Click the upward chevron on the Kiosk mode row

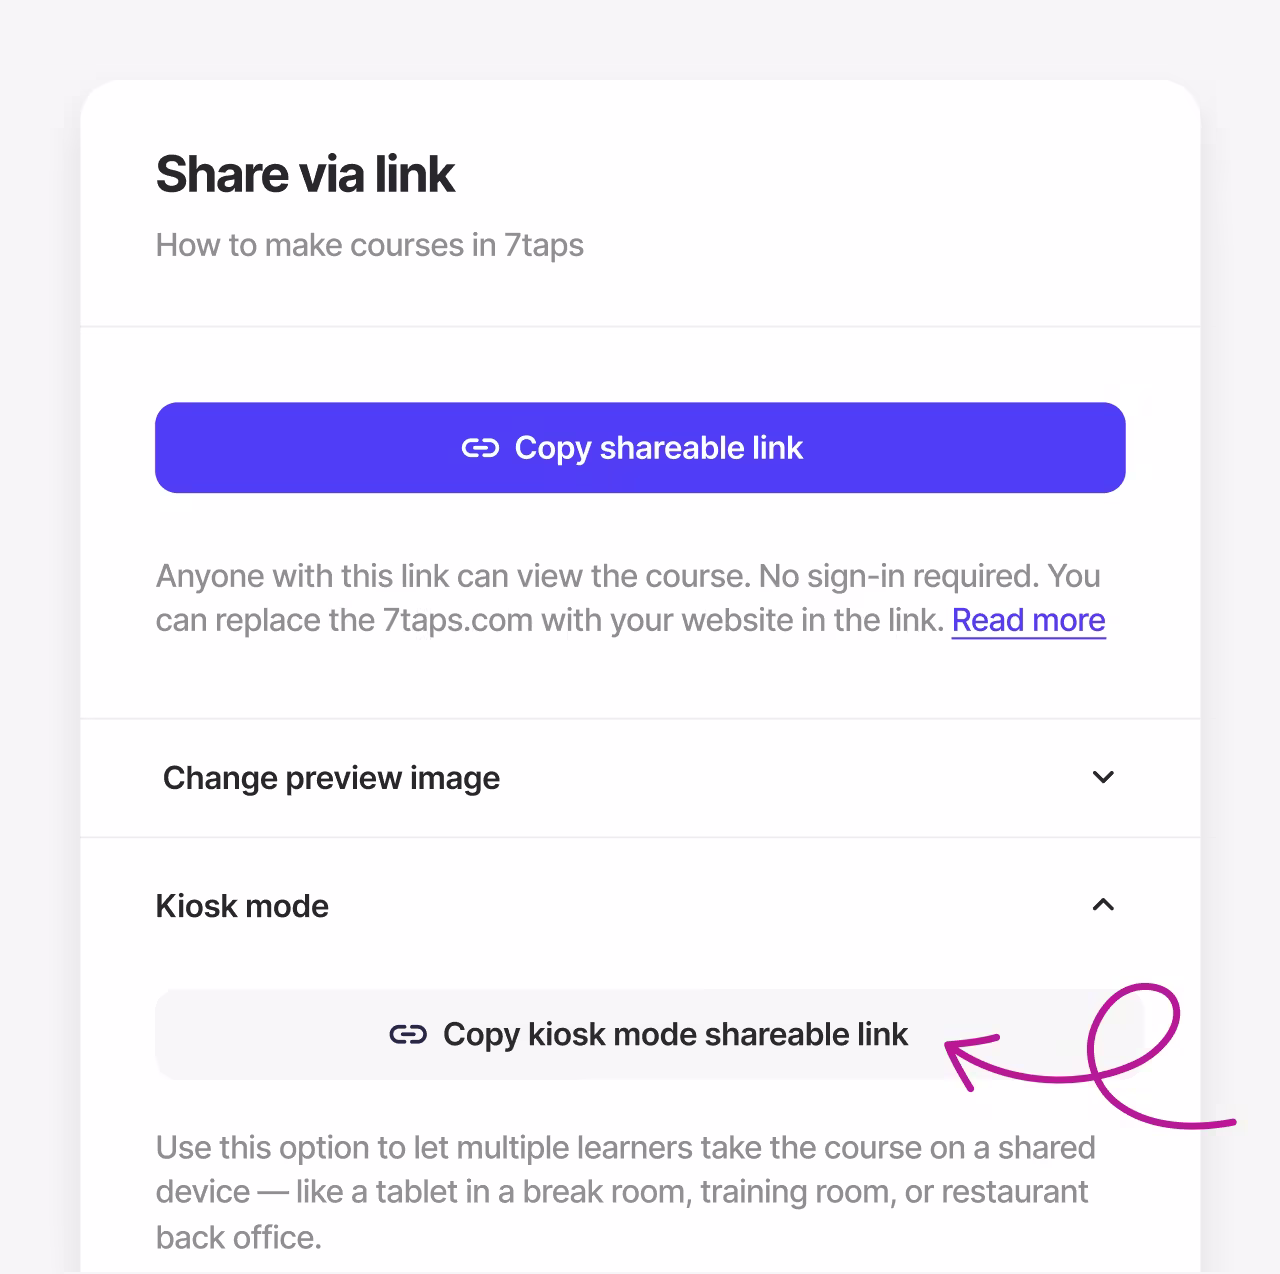tap(1103, 904)
